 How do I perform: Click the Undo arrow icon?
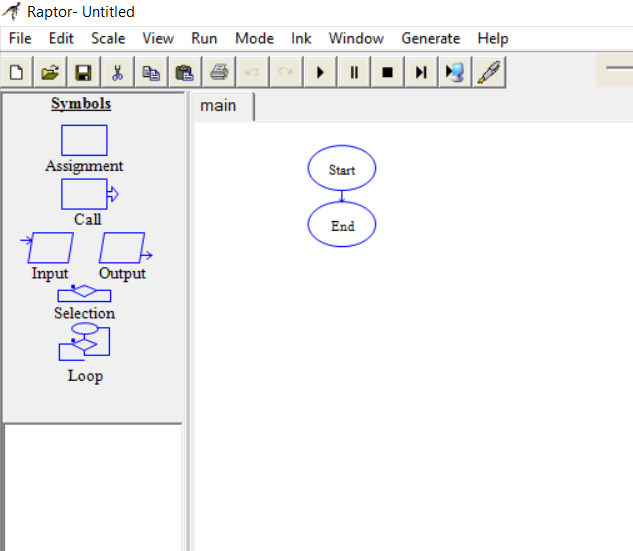click(252, 73)
